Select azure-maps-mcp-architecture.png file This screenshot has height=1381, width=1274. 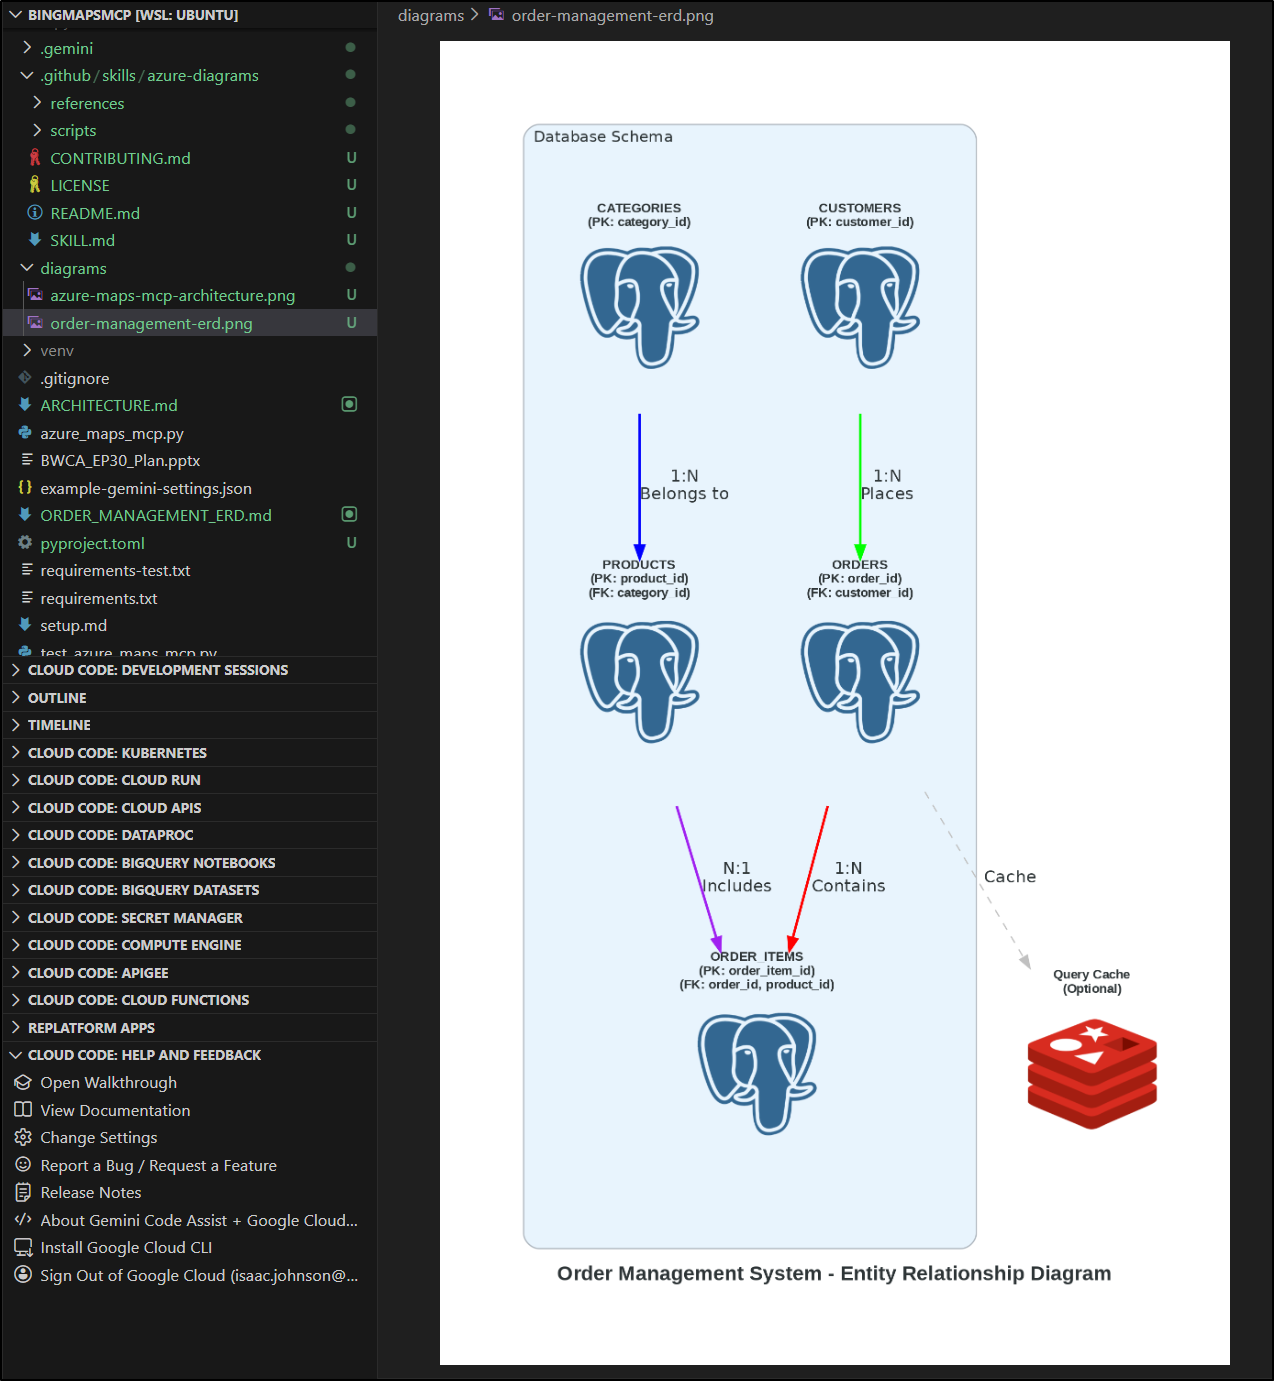172,296
